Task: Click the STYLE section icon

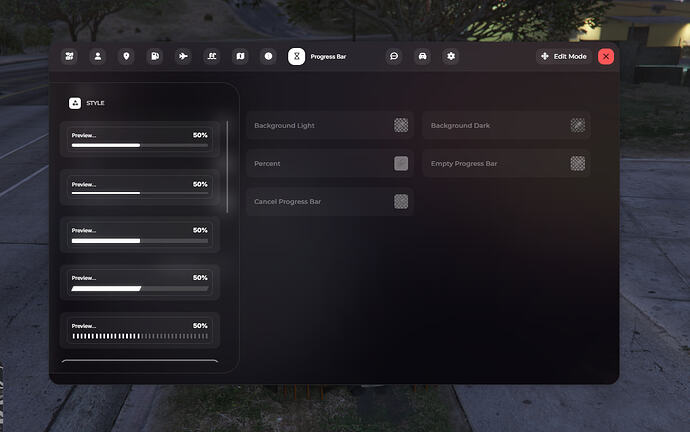Action: (x=75, y=103)
